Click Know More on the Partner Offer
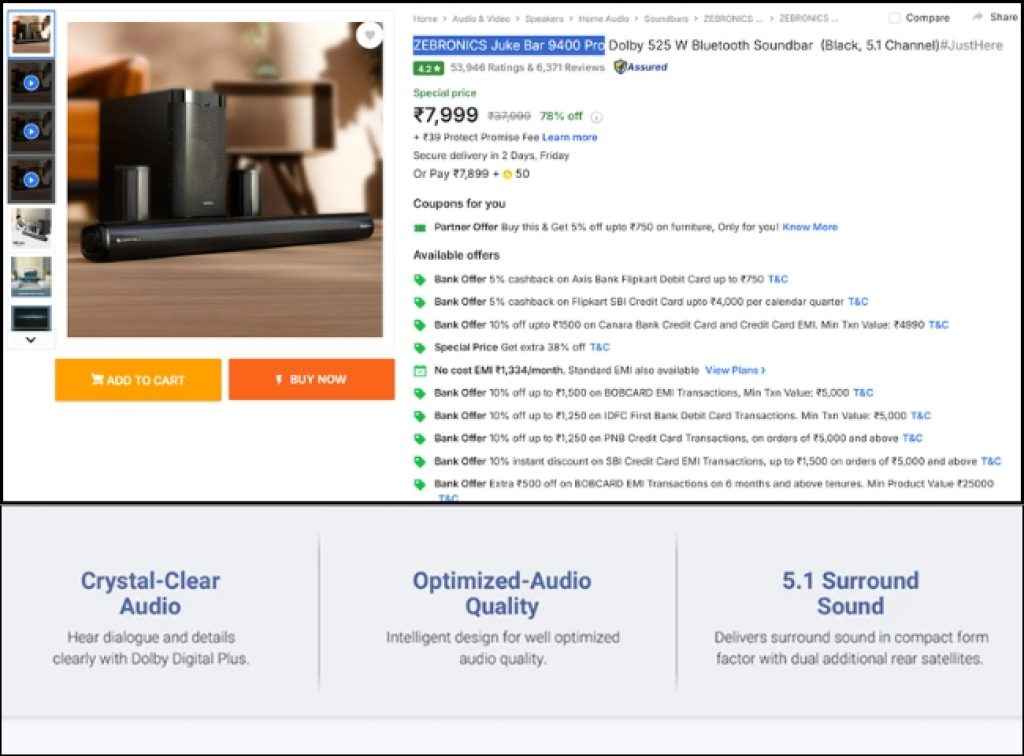 810,227
